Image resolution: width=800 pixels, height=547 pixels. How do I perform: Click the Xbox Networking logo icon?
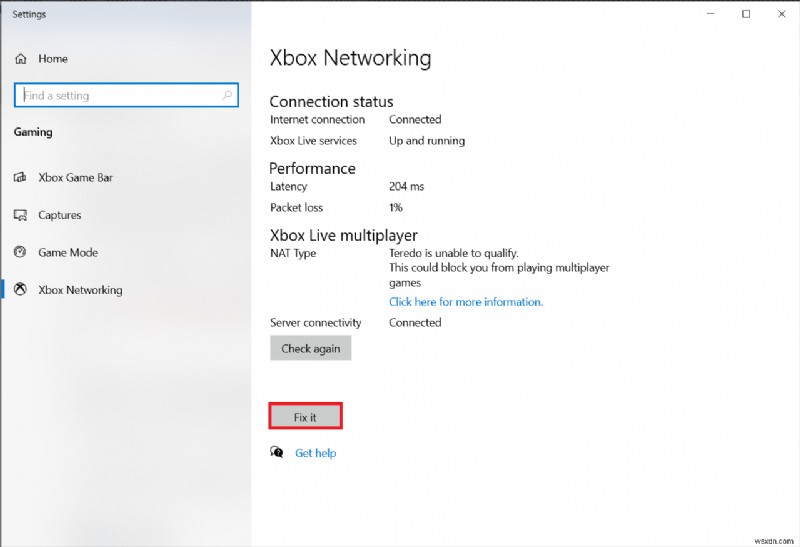19,290
